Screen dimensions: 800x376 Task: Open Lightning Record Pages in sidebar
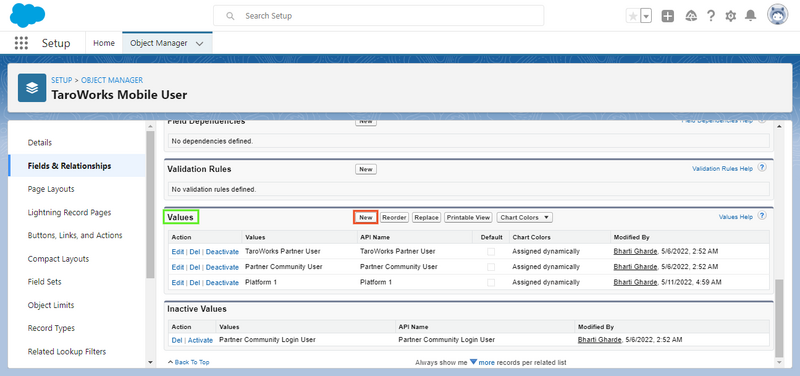(69, 212)
